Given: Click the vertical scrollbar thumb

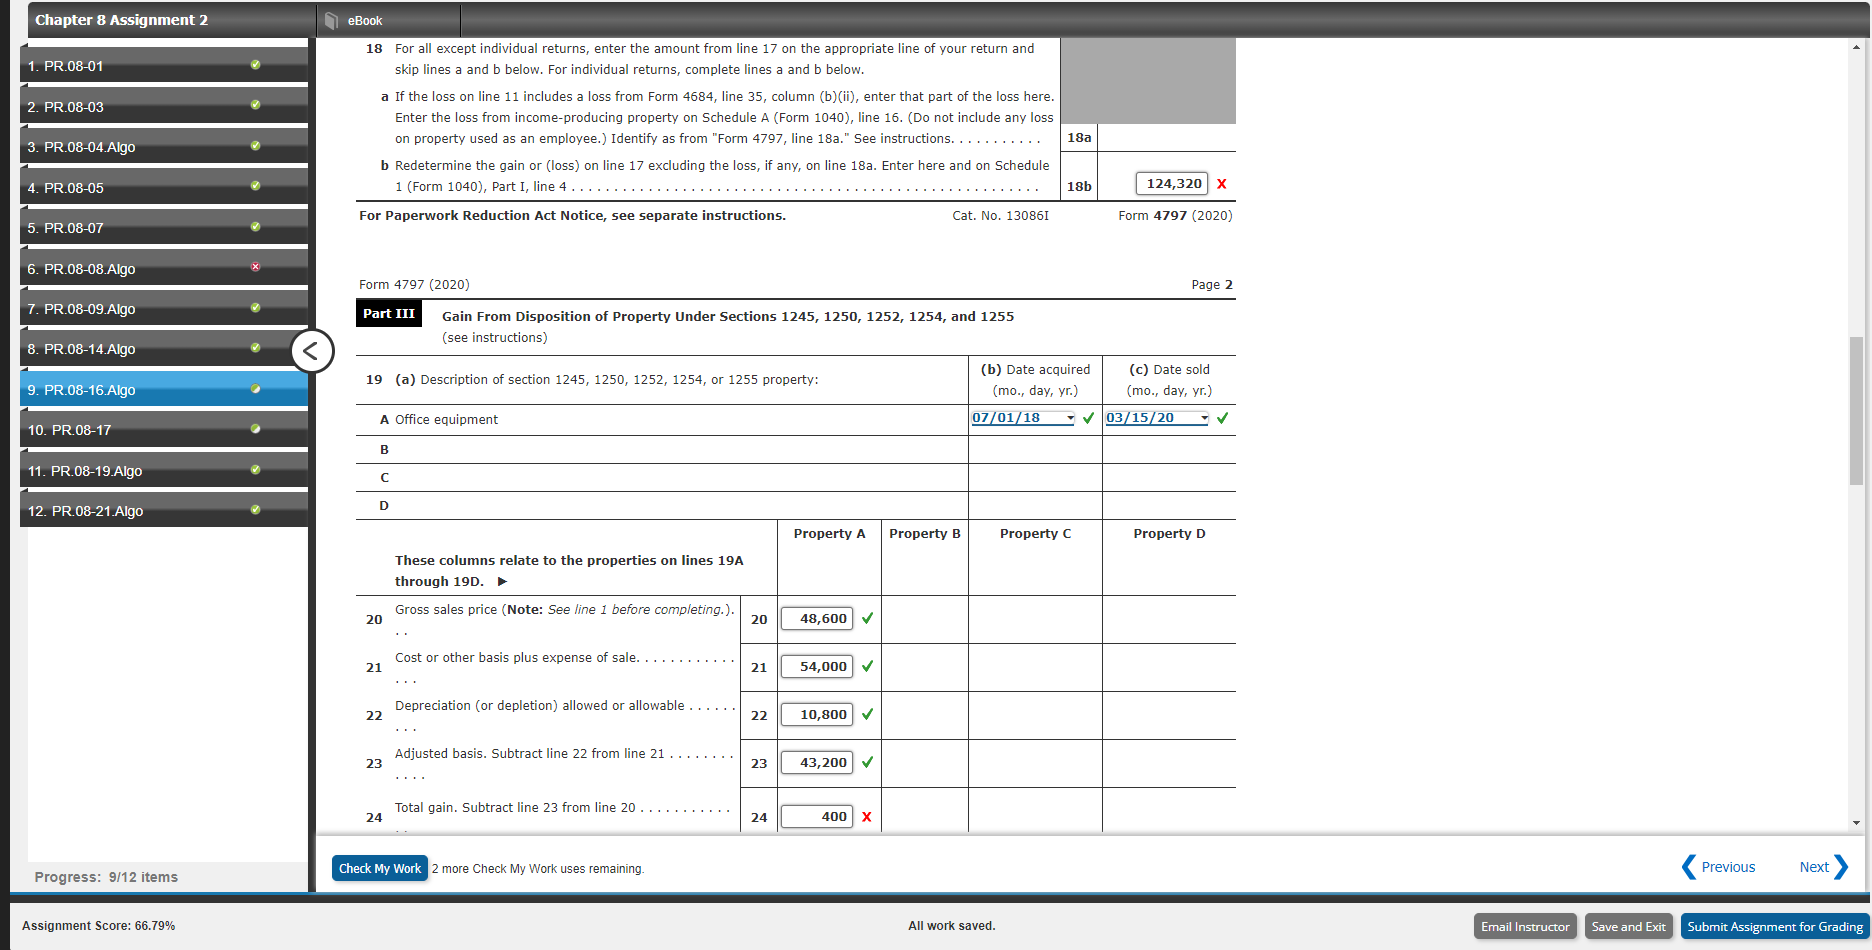Looking at the screenshot, I should tap(1856, 411).
